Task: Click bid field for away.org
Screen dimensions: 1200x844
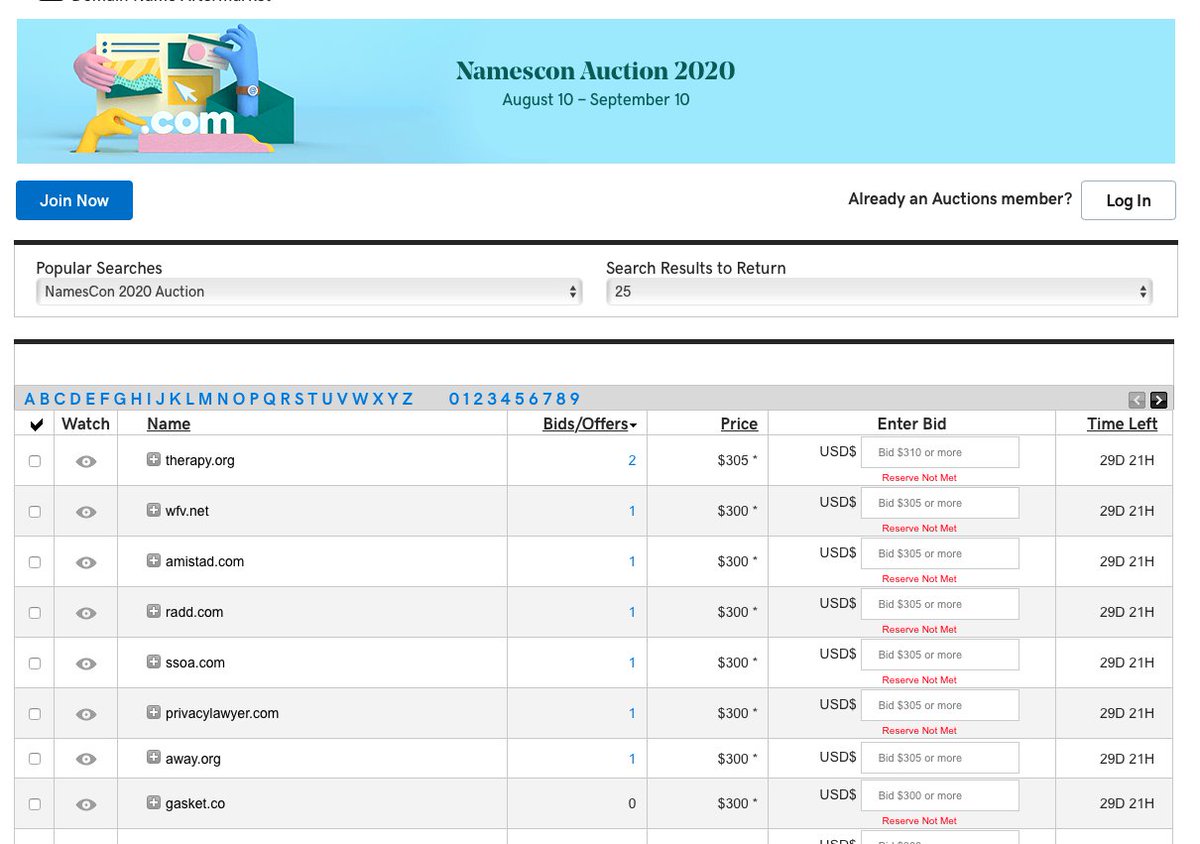Action: point(940,757)
